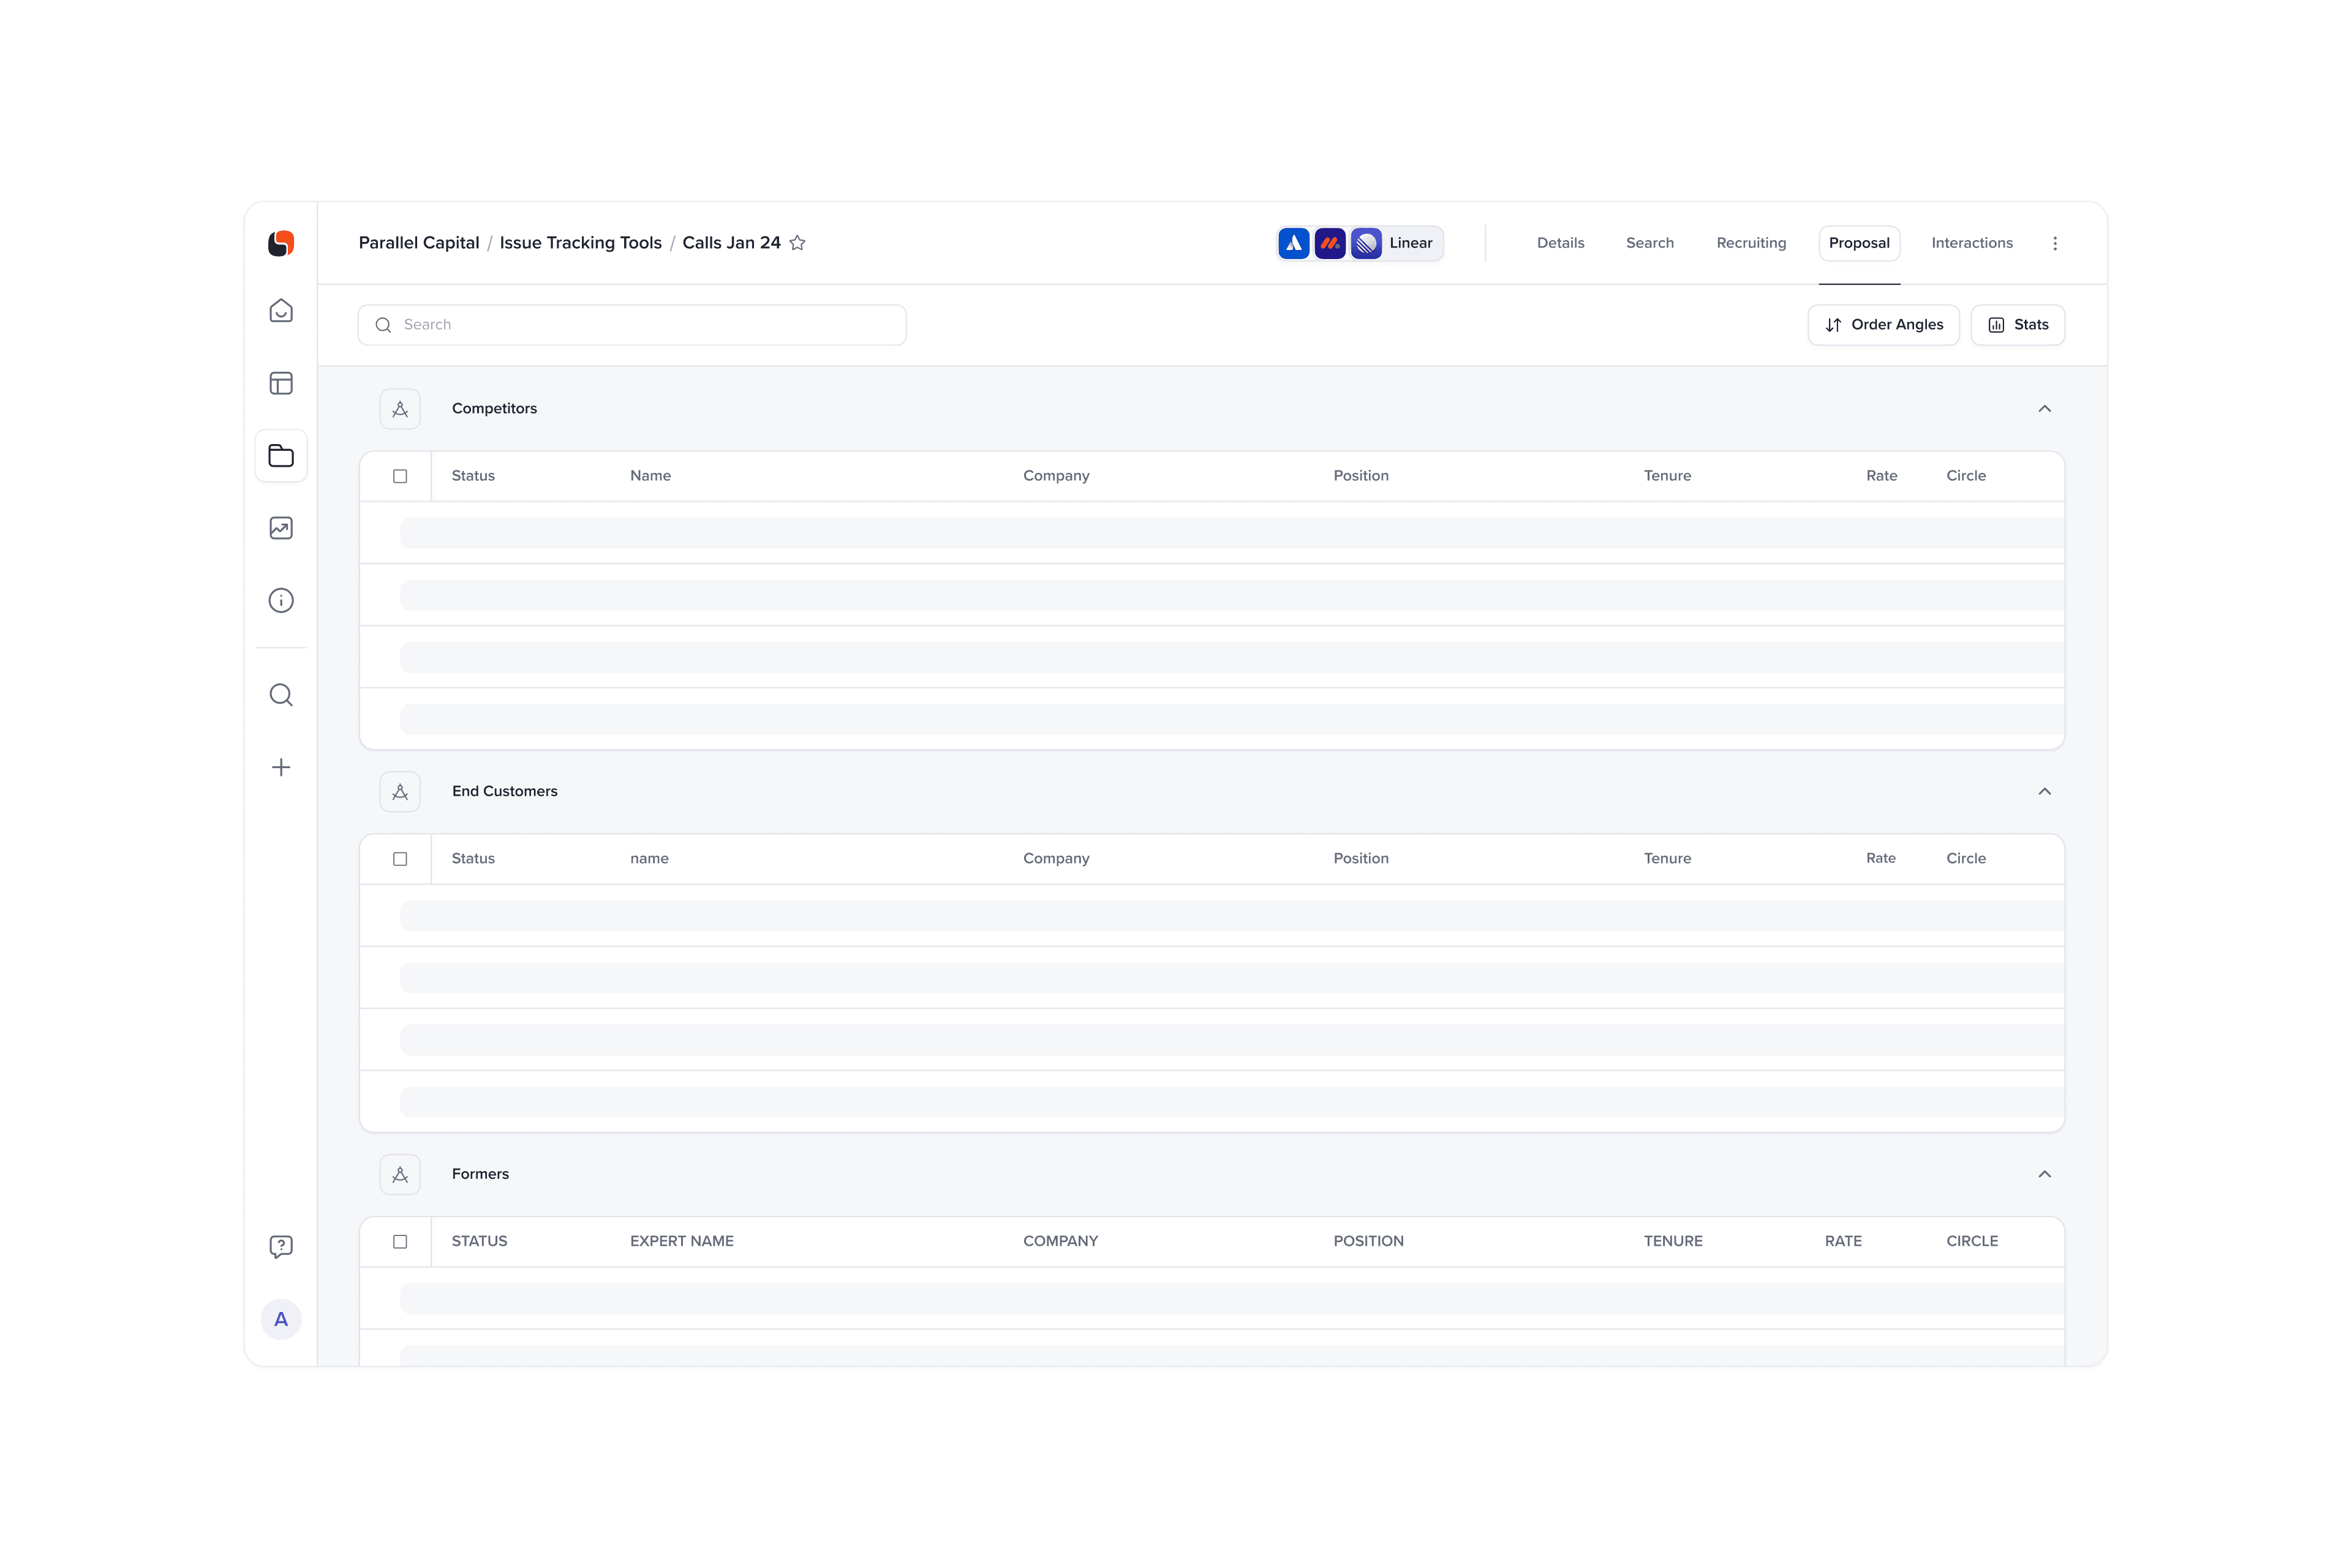Go to Issue Tracking Tools breadcrumb
Image resolution: width=2352 pixels, height=1568 pixels.
580,243
